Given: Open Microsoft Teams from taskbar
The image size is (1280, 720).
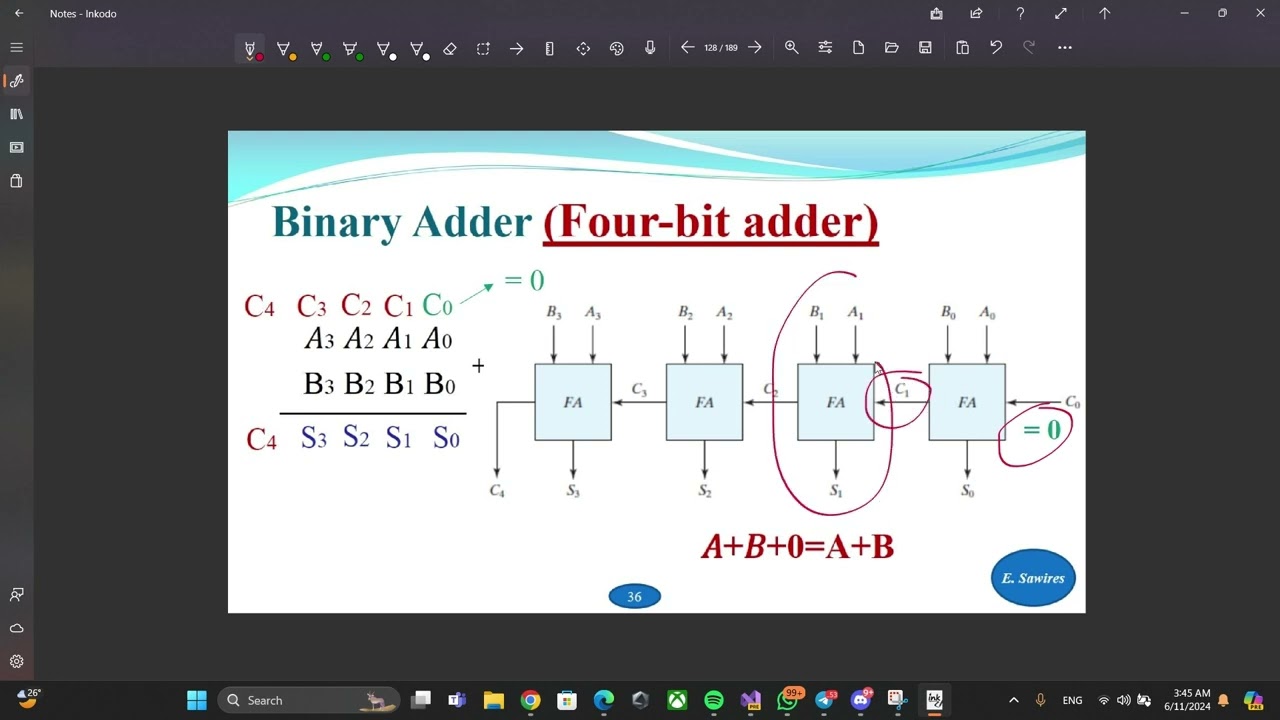Looking at the screenshot, I should tap(457, 700).
